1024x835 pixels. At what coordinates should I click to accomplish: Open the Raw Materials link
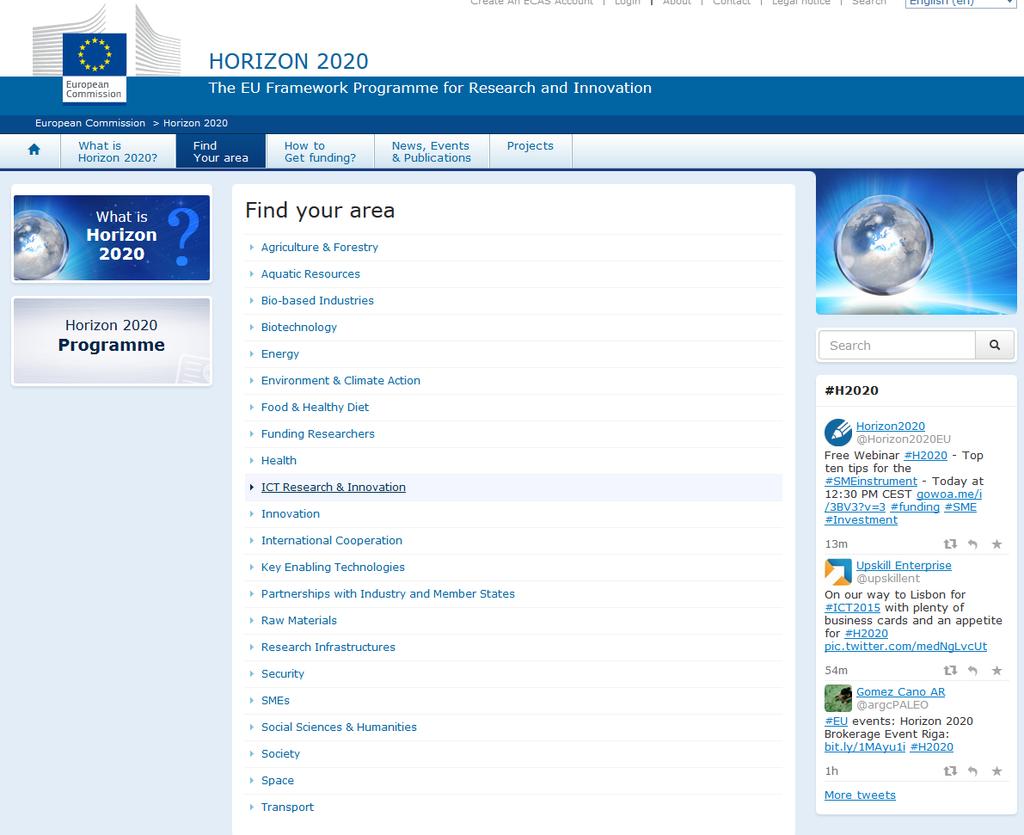point(299,620)
